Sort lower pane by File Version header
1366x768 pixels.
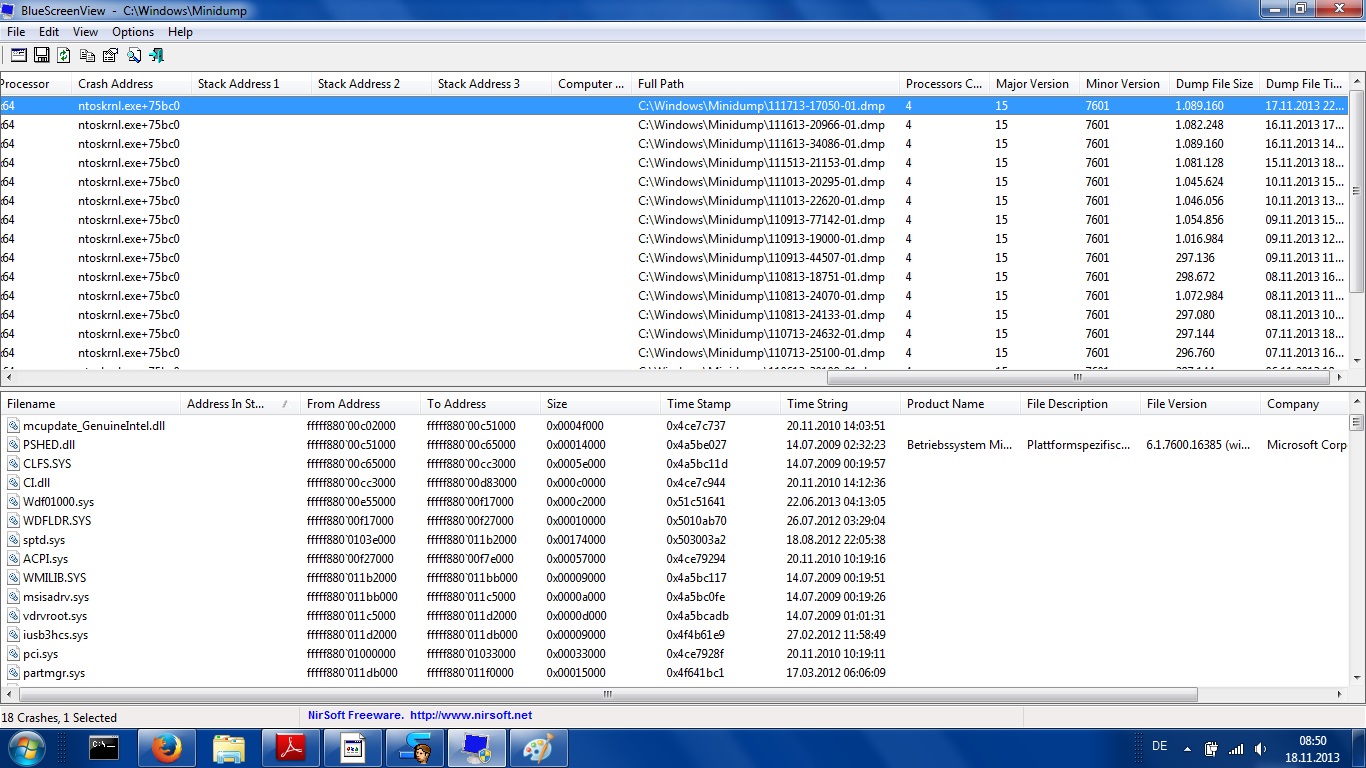tap(1201, 404)
